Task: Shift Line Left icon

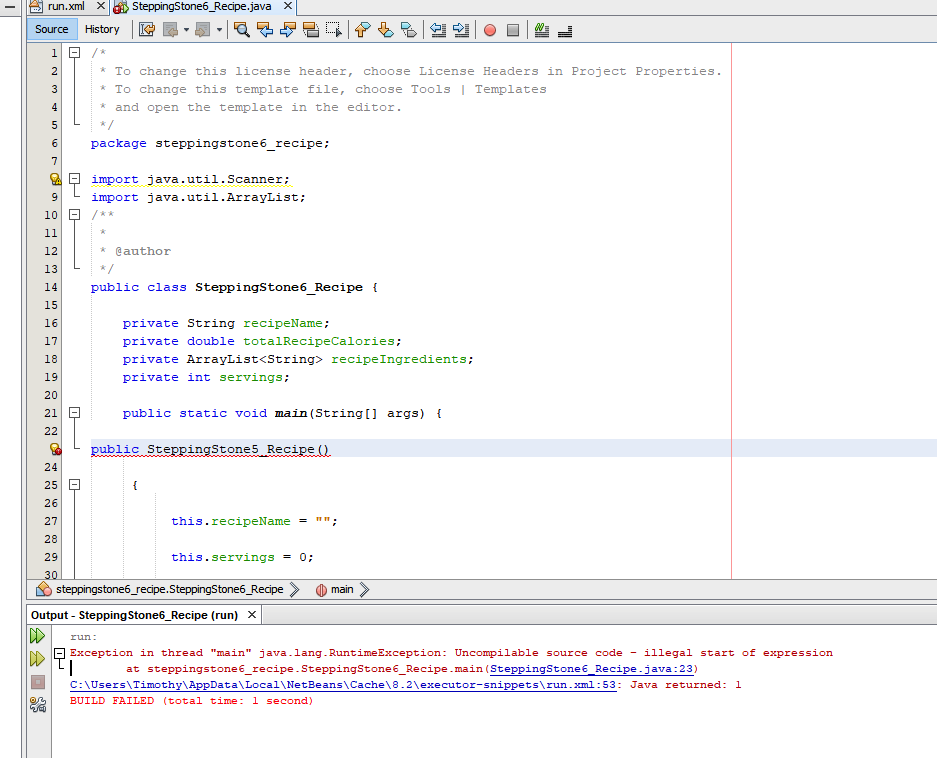Action: pos(438,29)
